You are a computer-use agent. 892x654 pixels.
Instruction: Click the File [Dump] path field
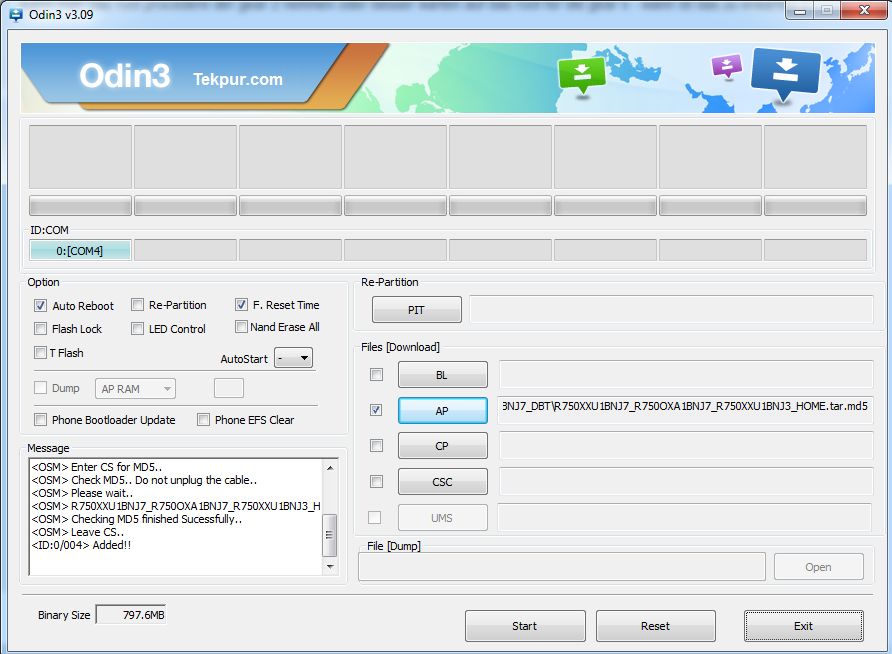[x=561, y=567]
